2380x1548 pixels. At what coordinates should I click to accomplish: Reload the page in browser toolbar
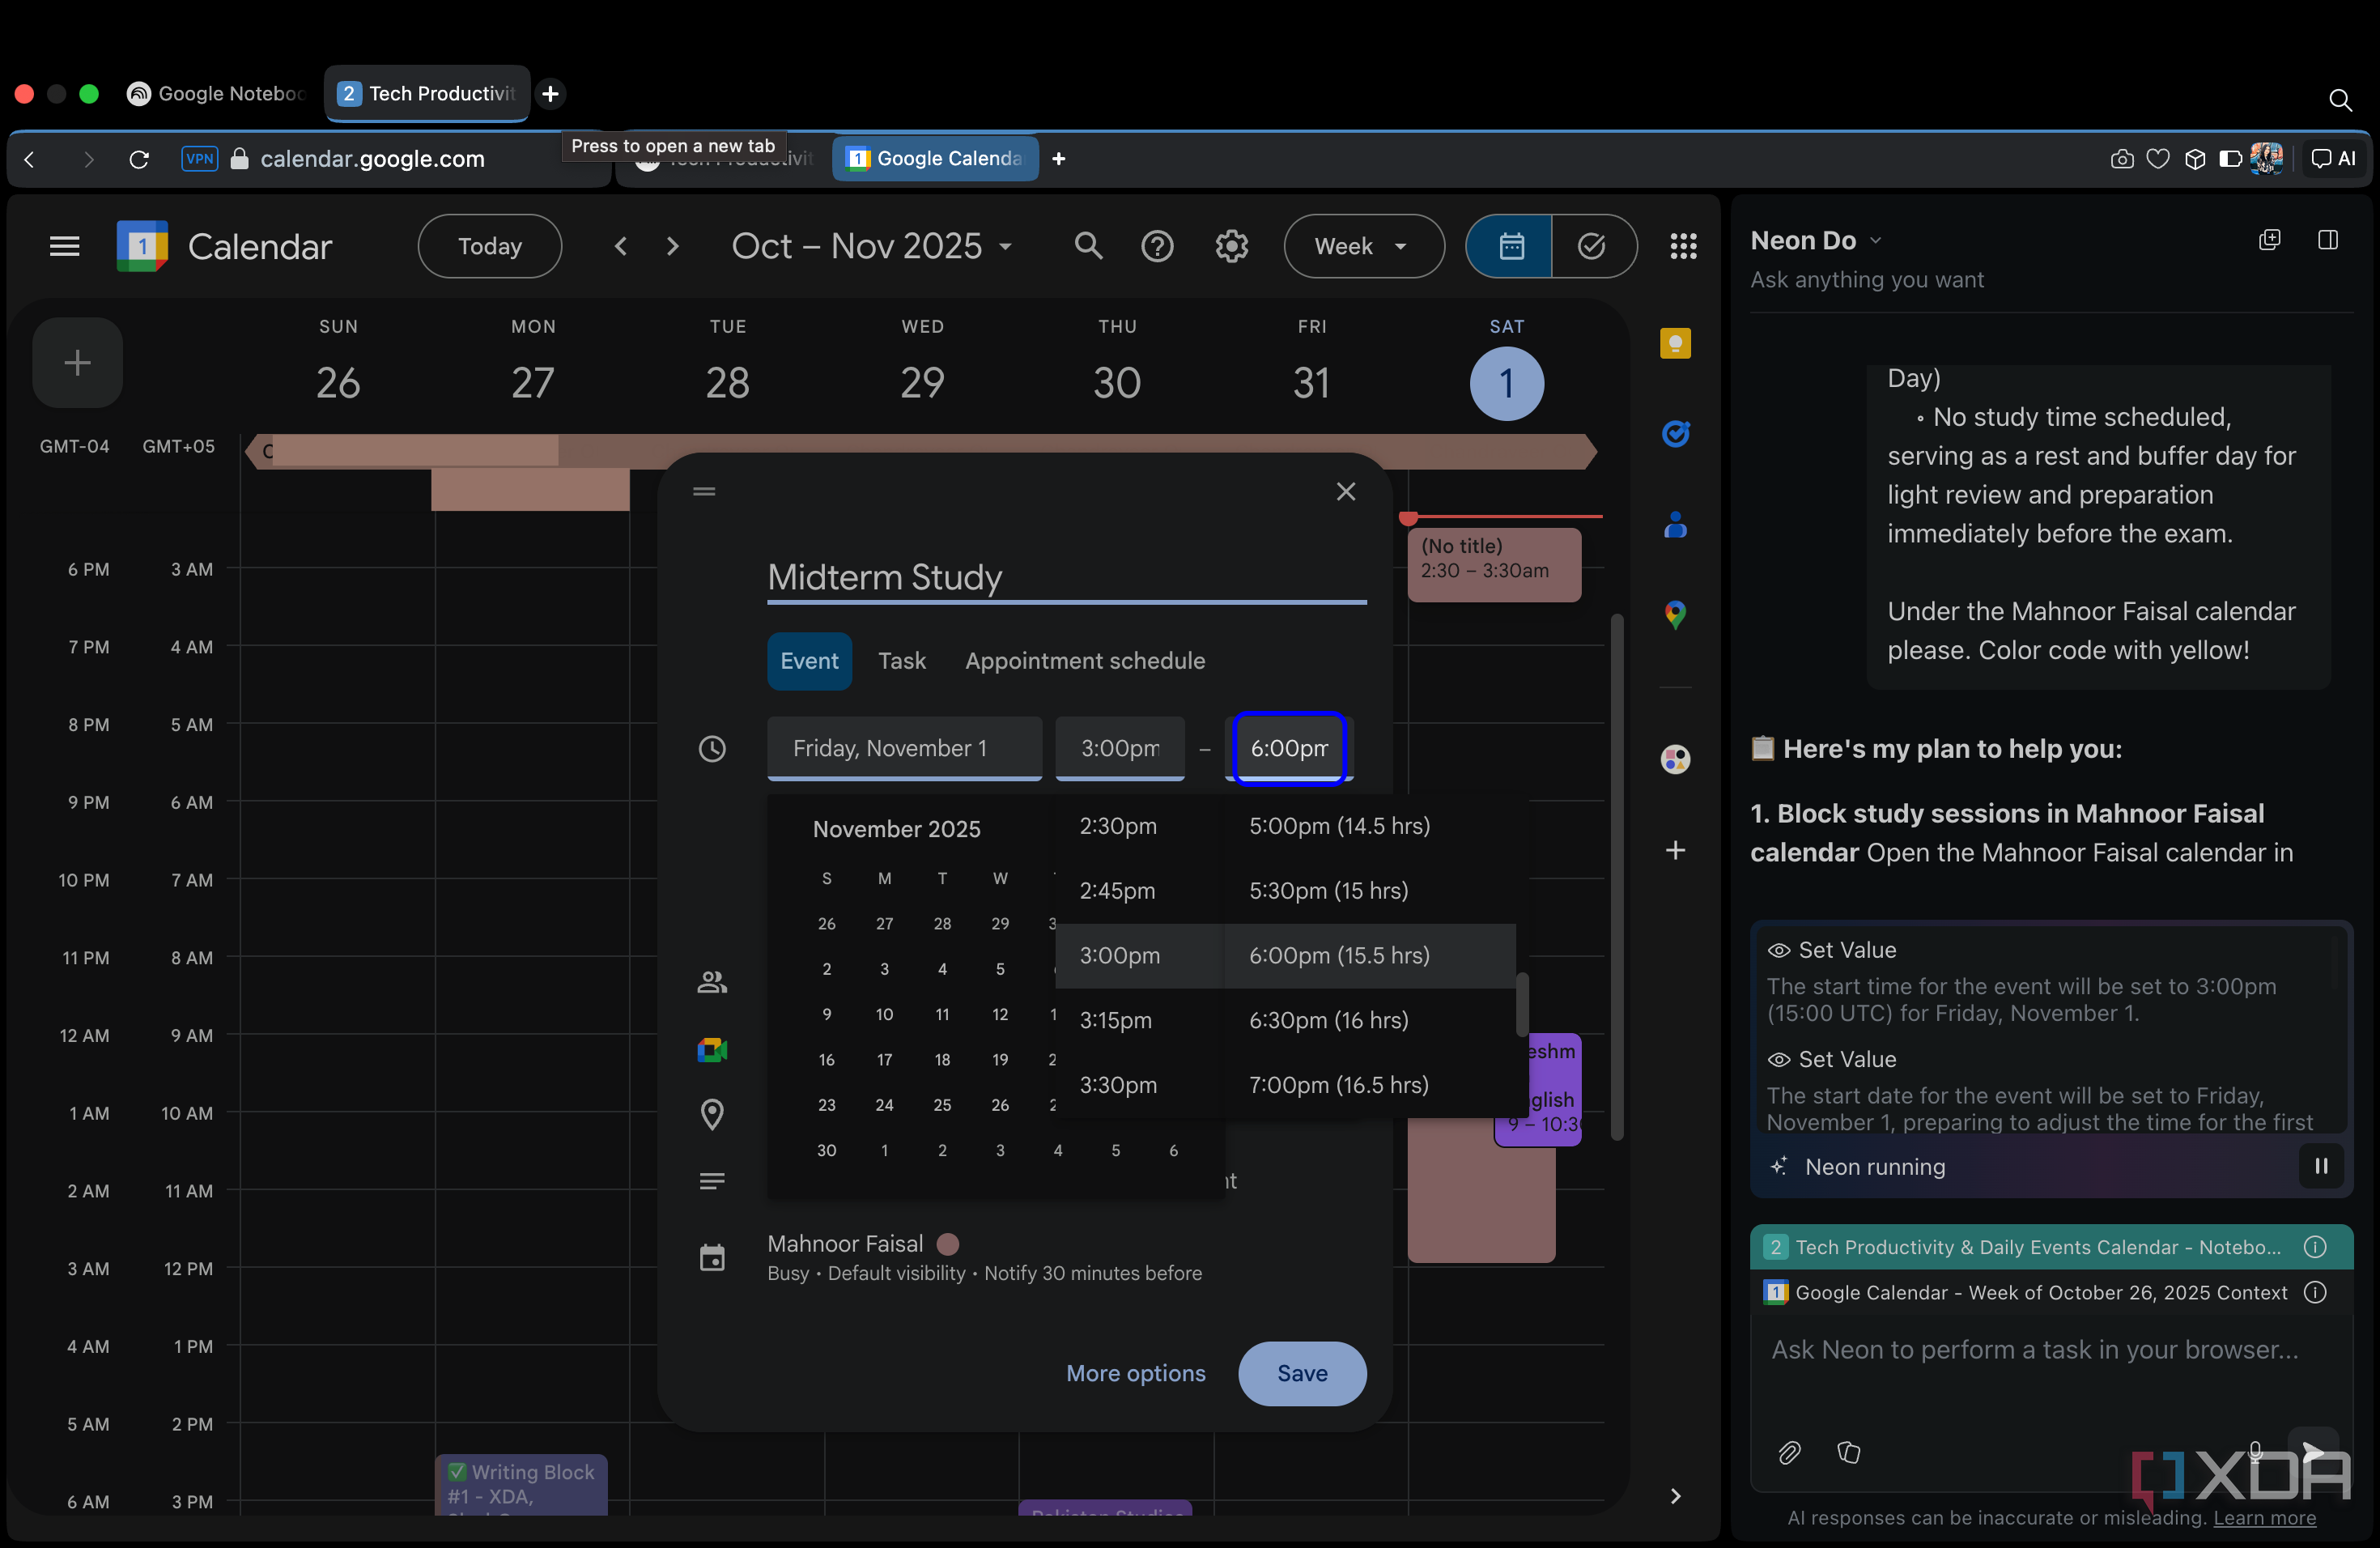[139, 159]
